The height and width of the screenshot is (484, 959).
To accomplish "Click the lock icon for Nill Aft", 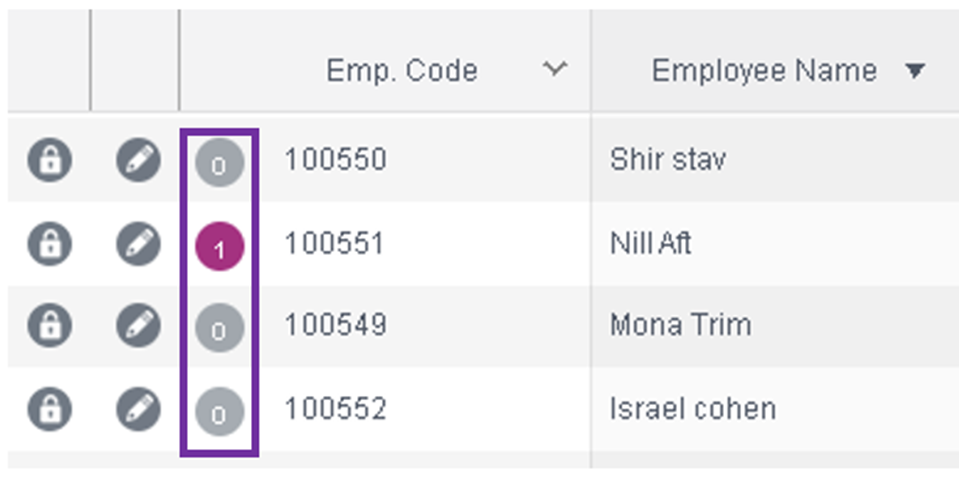I will (x=50, y=244).
